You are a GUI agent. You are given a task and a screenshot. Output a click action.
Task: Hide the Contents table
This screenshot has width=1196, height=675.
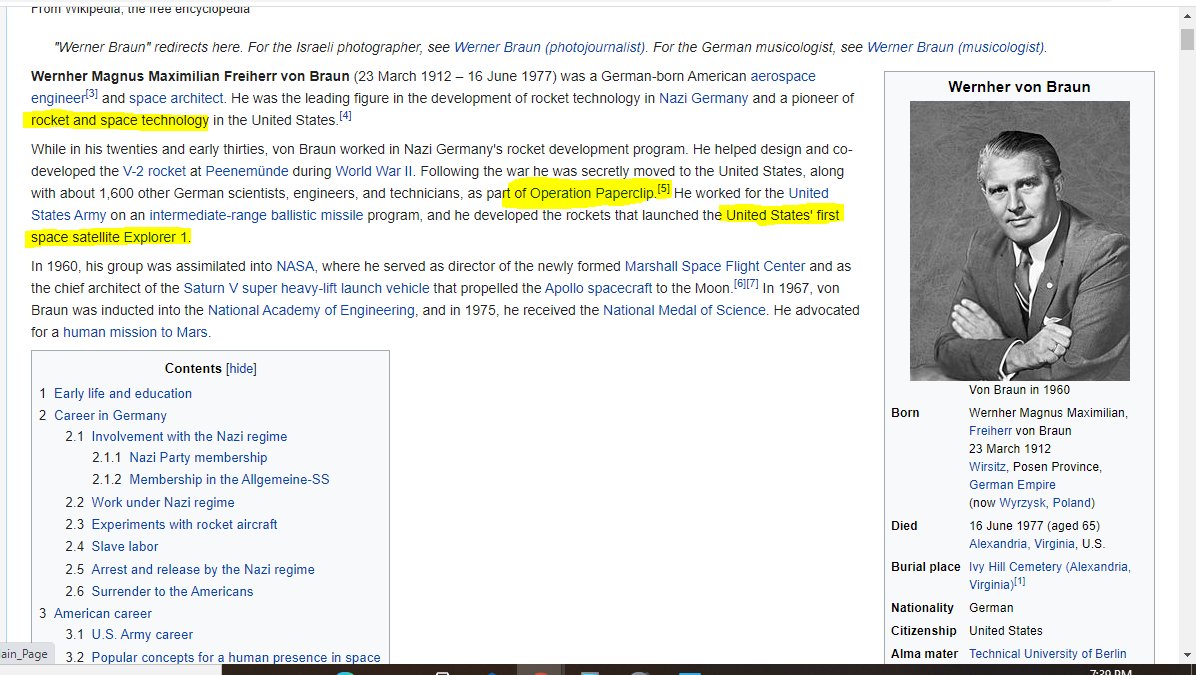tap(241, 369)
